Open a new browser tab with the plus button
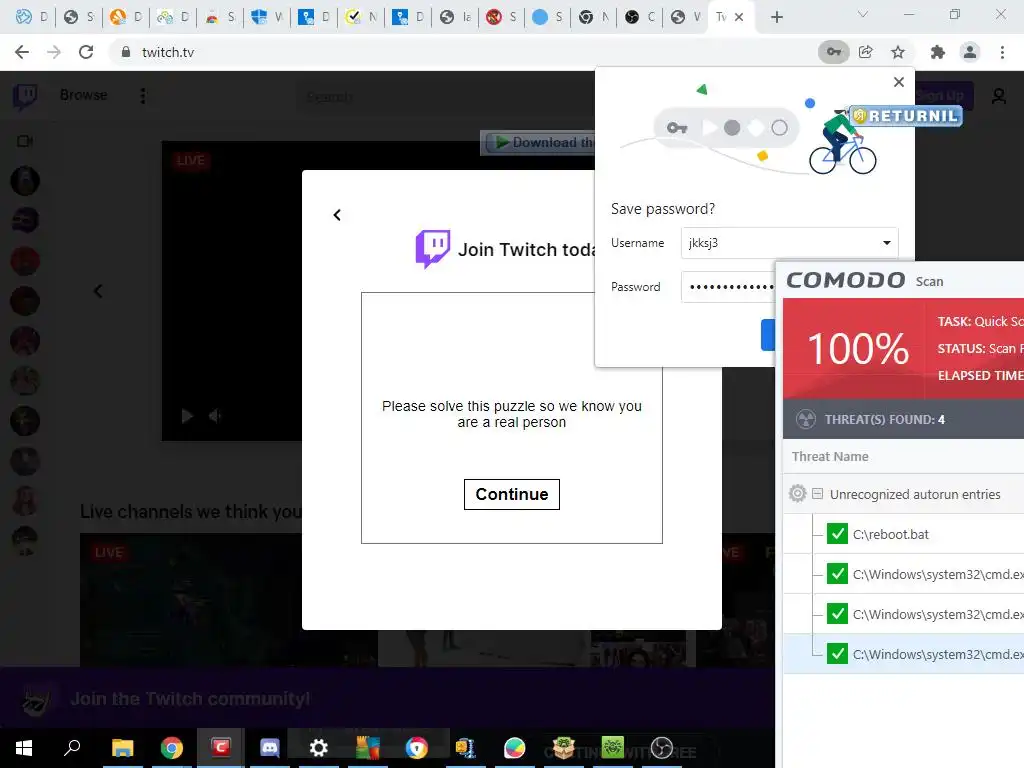This screenshot has width=1024, height=768. 776,17
